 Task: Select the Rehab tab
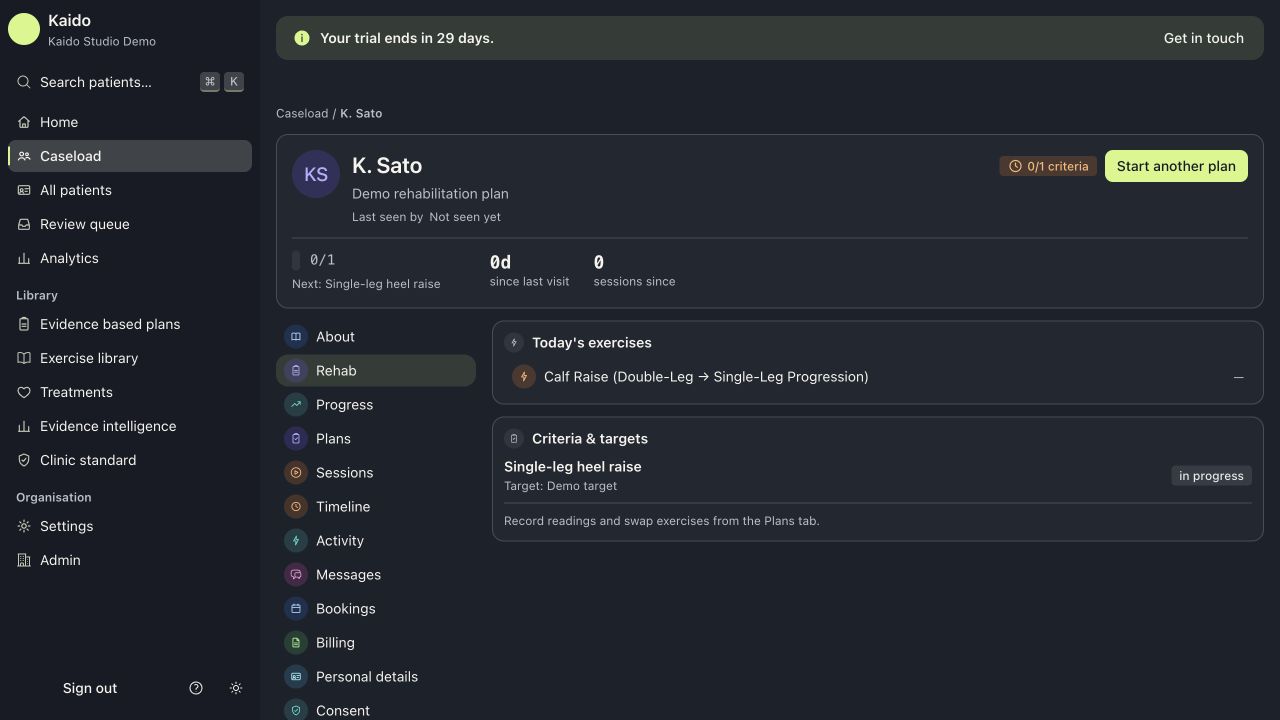(x=376, y=371)
